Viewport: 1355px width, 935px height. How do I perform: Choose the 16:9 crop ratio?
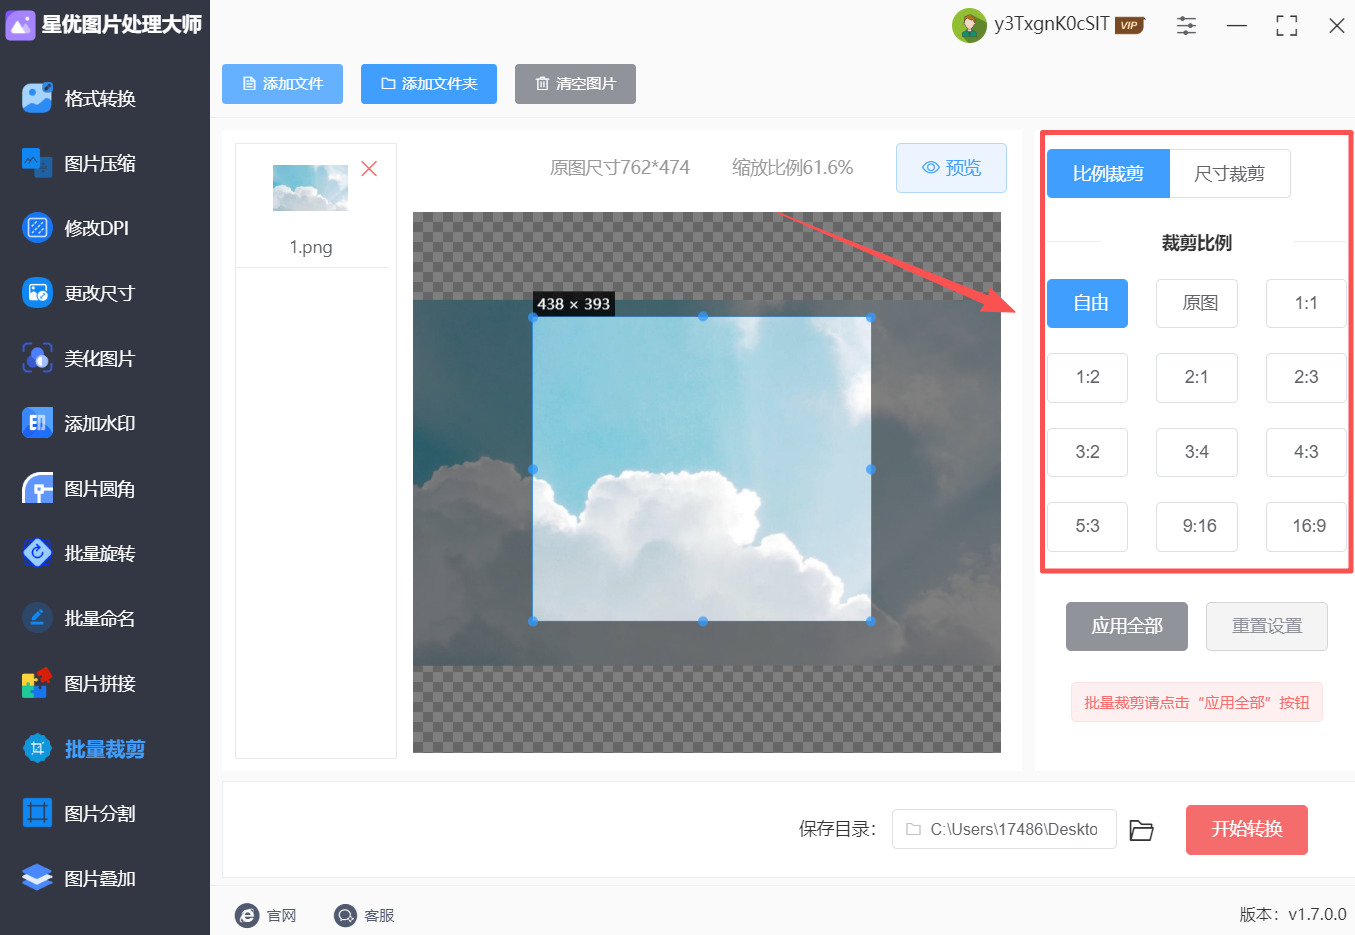click(x=1306, y=526)
